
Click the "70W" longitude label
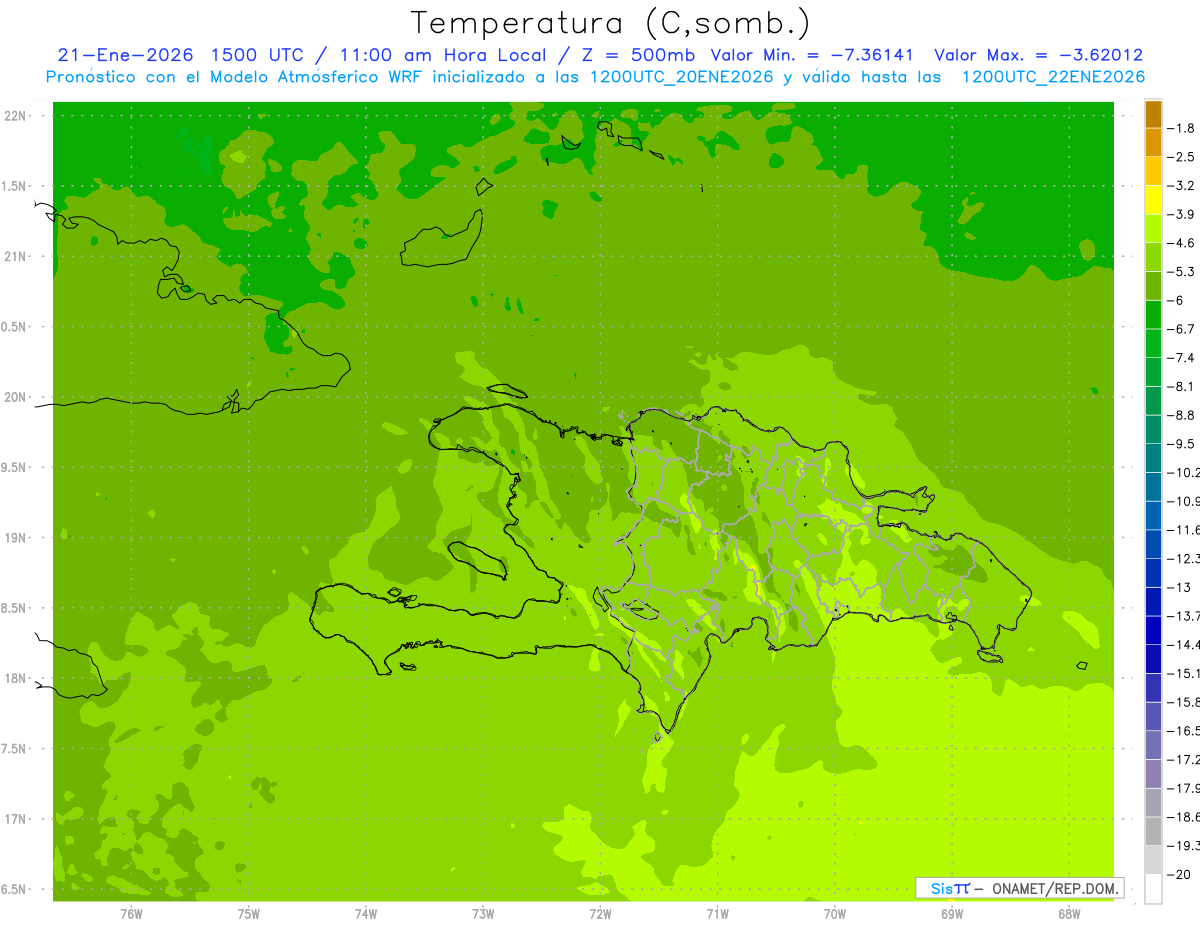[x=834, y=914]
